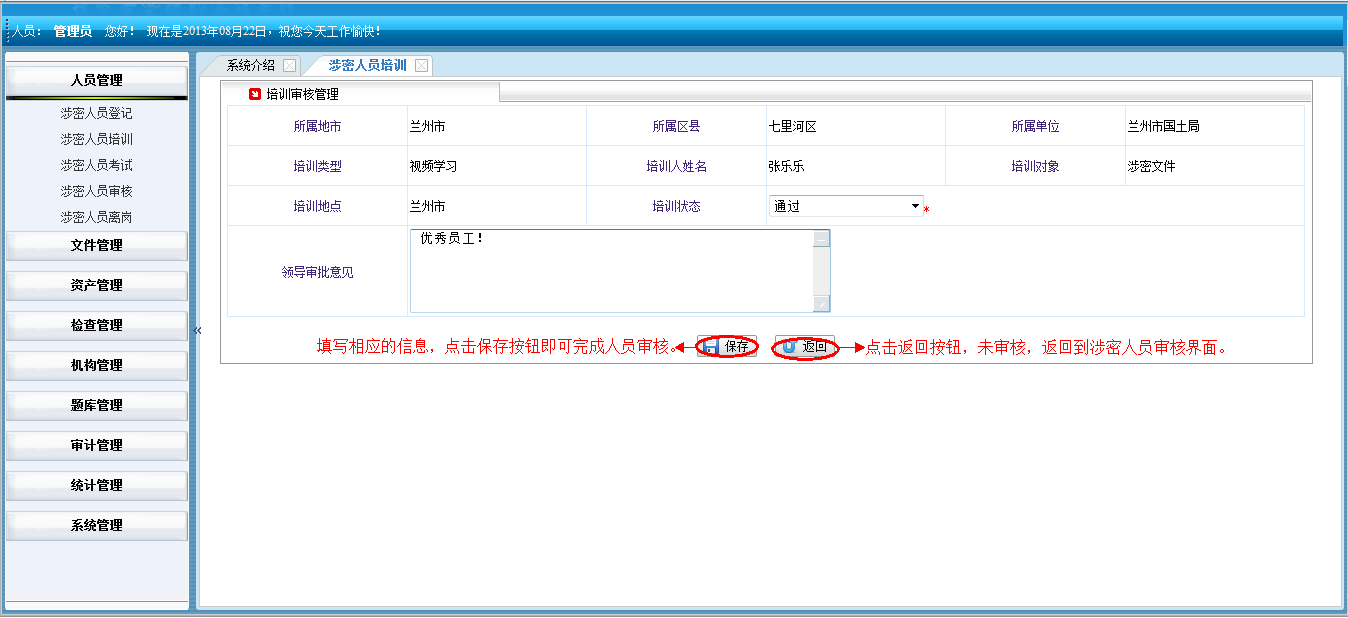Viewport: 1348px width, 618px height.
Task: Click the 培训状态 label
Action: click(676, 207)
